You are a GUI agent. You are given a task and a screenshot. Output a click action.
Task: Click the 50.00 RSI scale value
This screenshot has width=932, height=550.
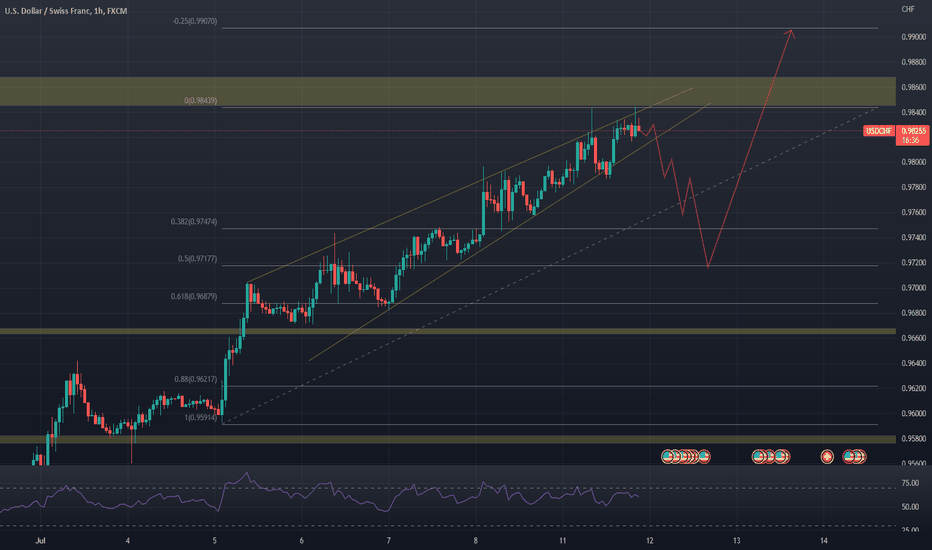910,507
